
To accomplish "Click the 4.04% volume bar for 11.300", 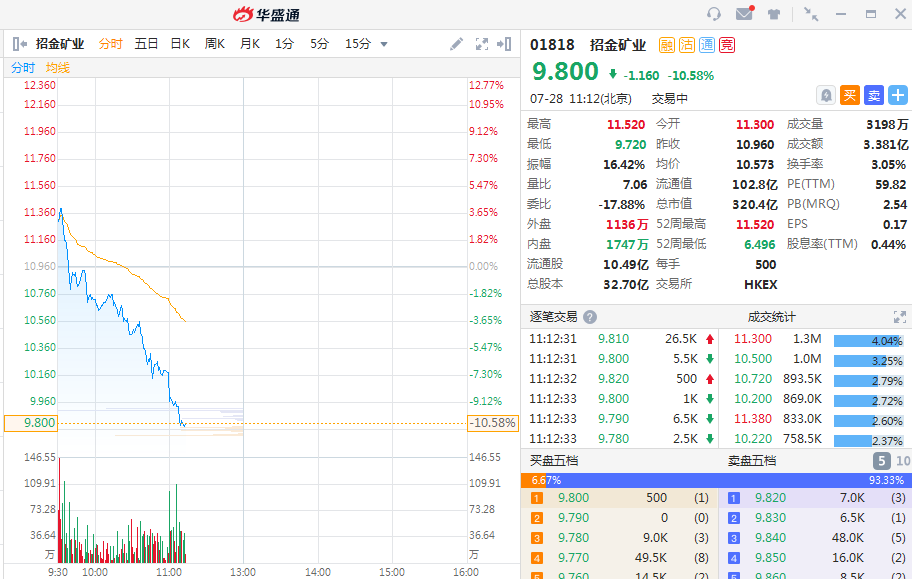I will pos(868,341).
